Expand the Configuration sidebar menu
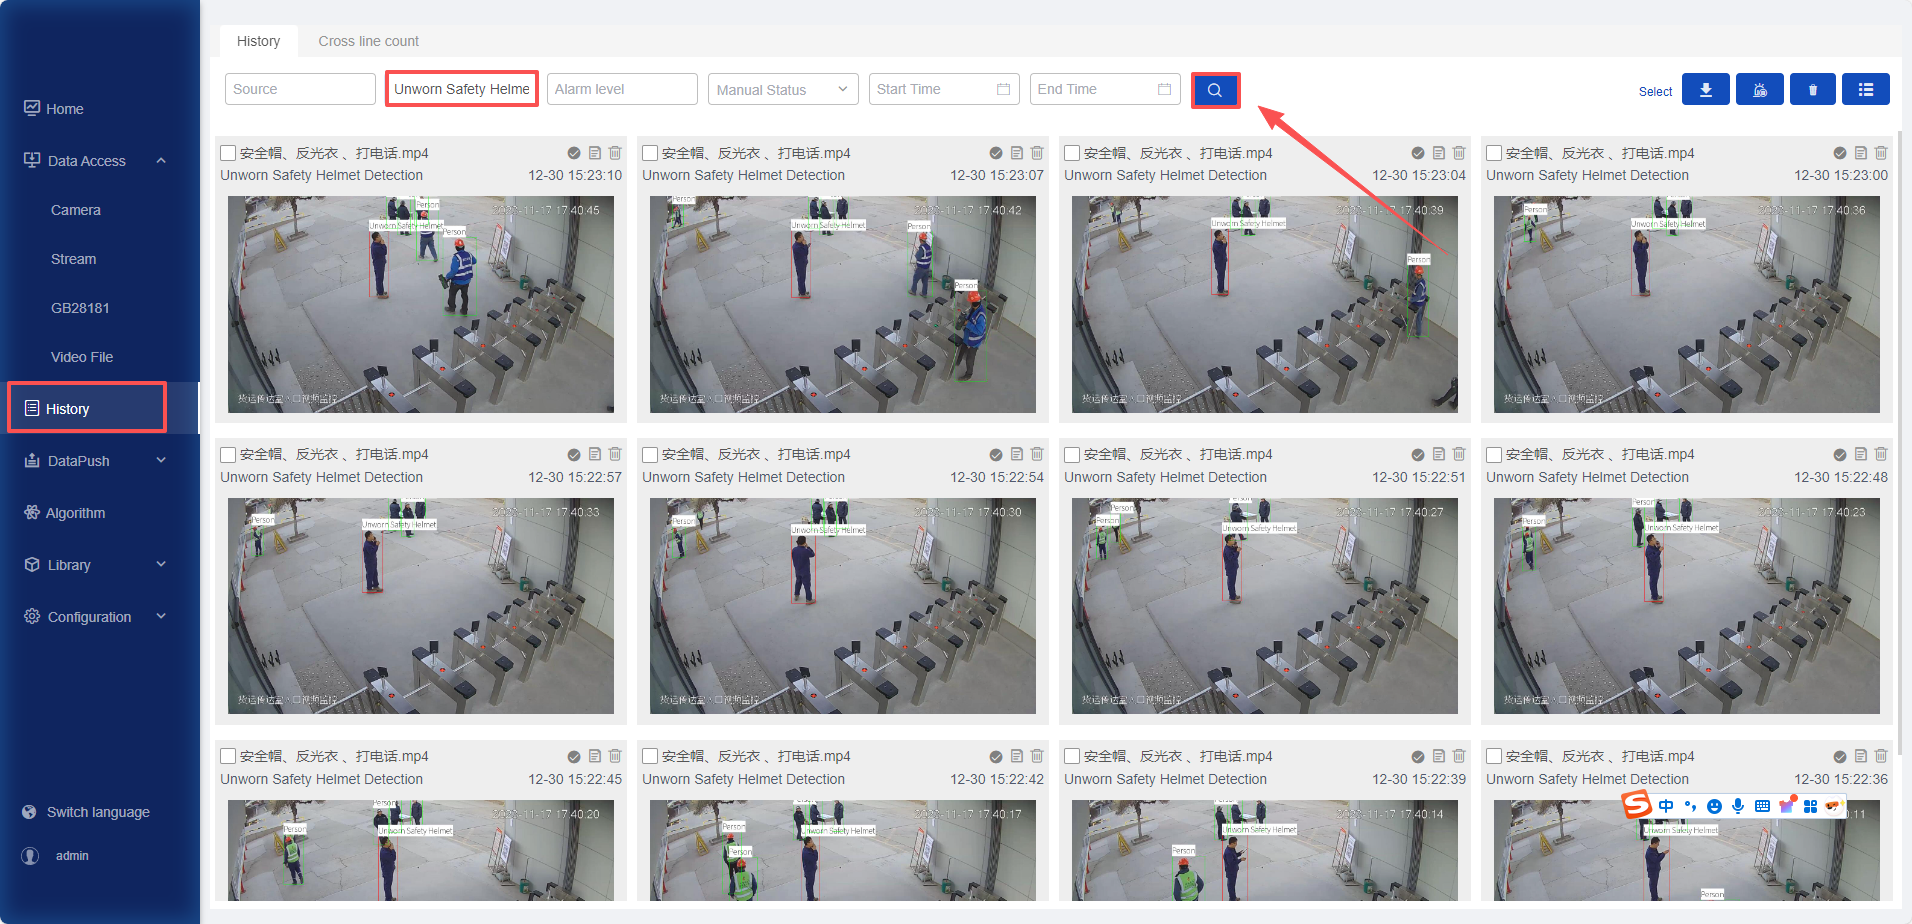Screen dimensions: 1912x924 [x=161, y=617]
